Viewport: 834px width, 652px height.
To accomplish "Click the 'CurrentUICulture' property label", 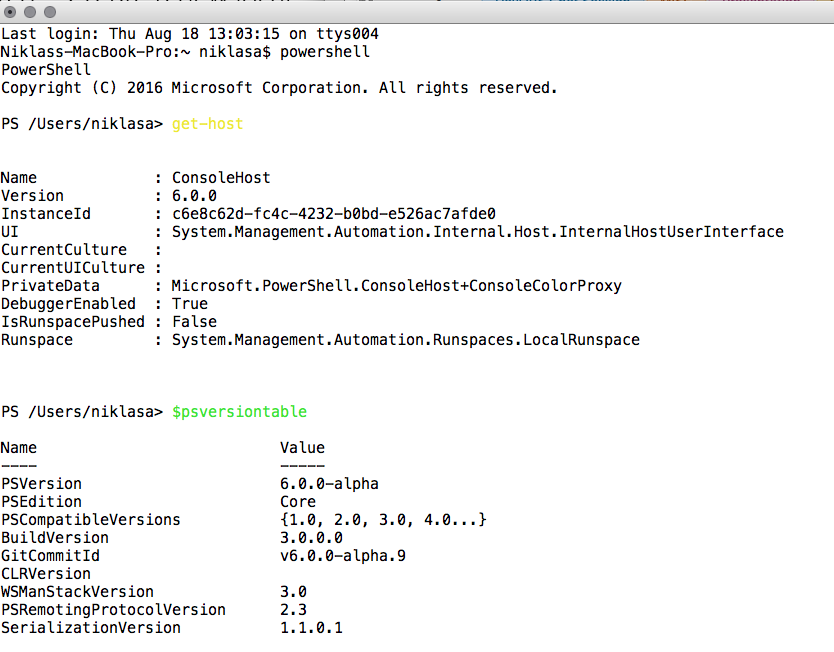I will (x=73, y=268).
